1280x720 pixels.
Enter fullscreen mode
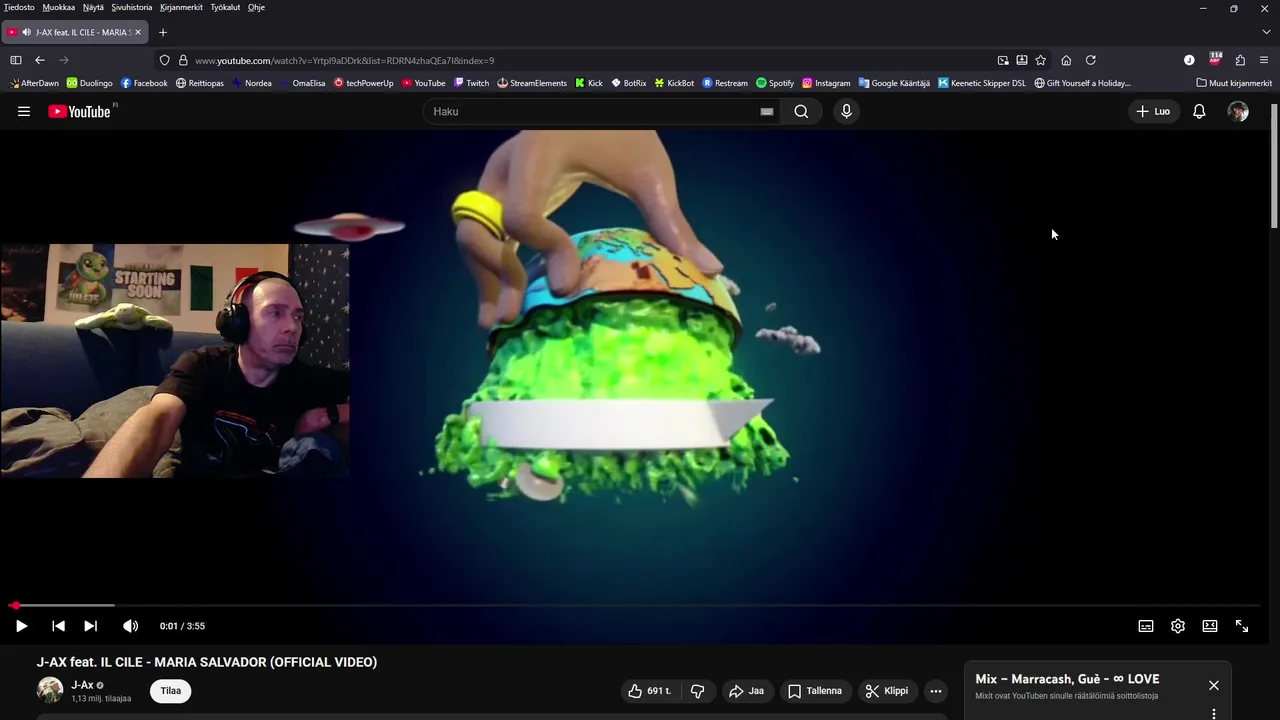(x=1242, y=626)
